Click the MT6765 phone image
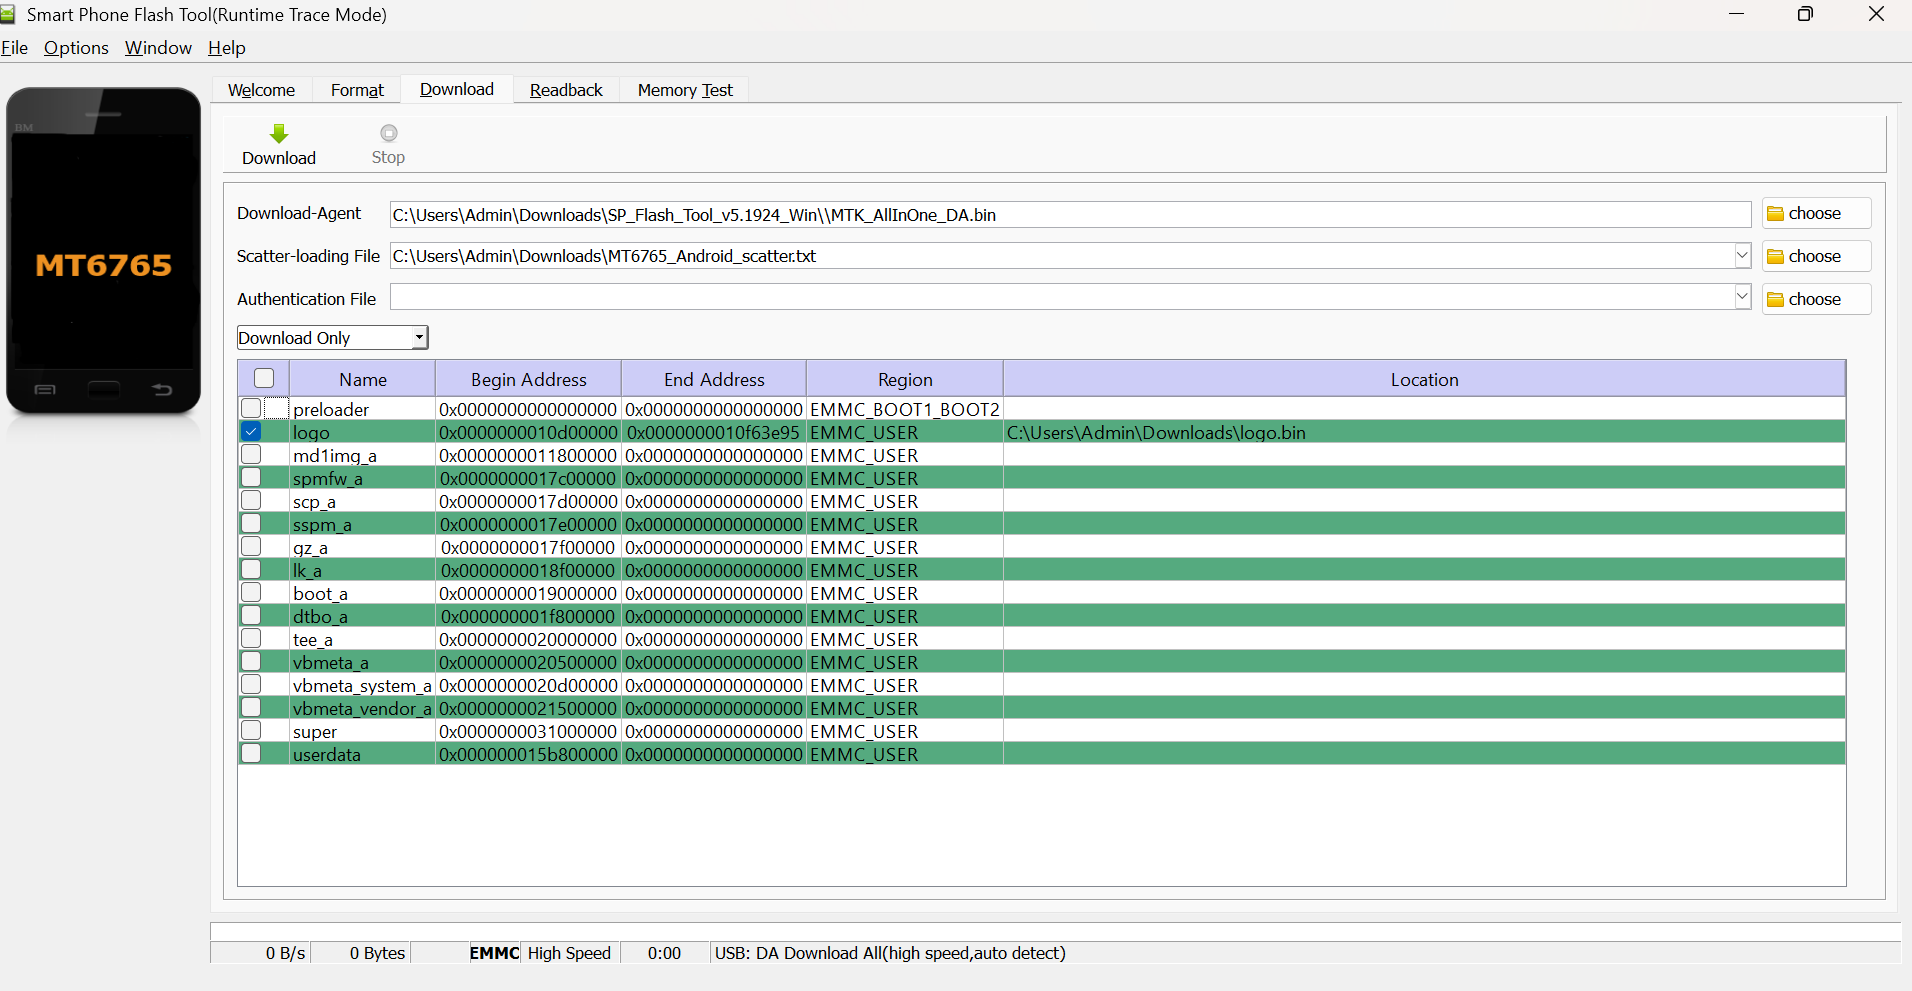Screen dimensions: 1912x991 pyautogui.click(x=104, y=251)
